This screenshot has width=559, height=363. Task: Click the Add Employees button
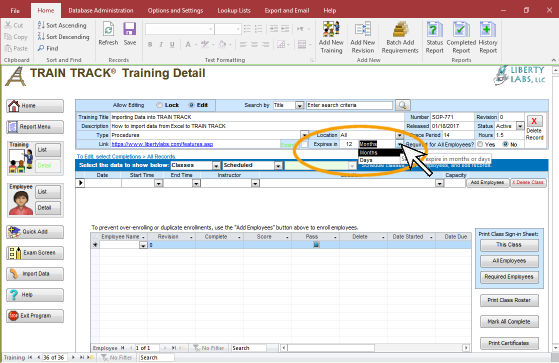[x=487, y=183]
